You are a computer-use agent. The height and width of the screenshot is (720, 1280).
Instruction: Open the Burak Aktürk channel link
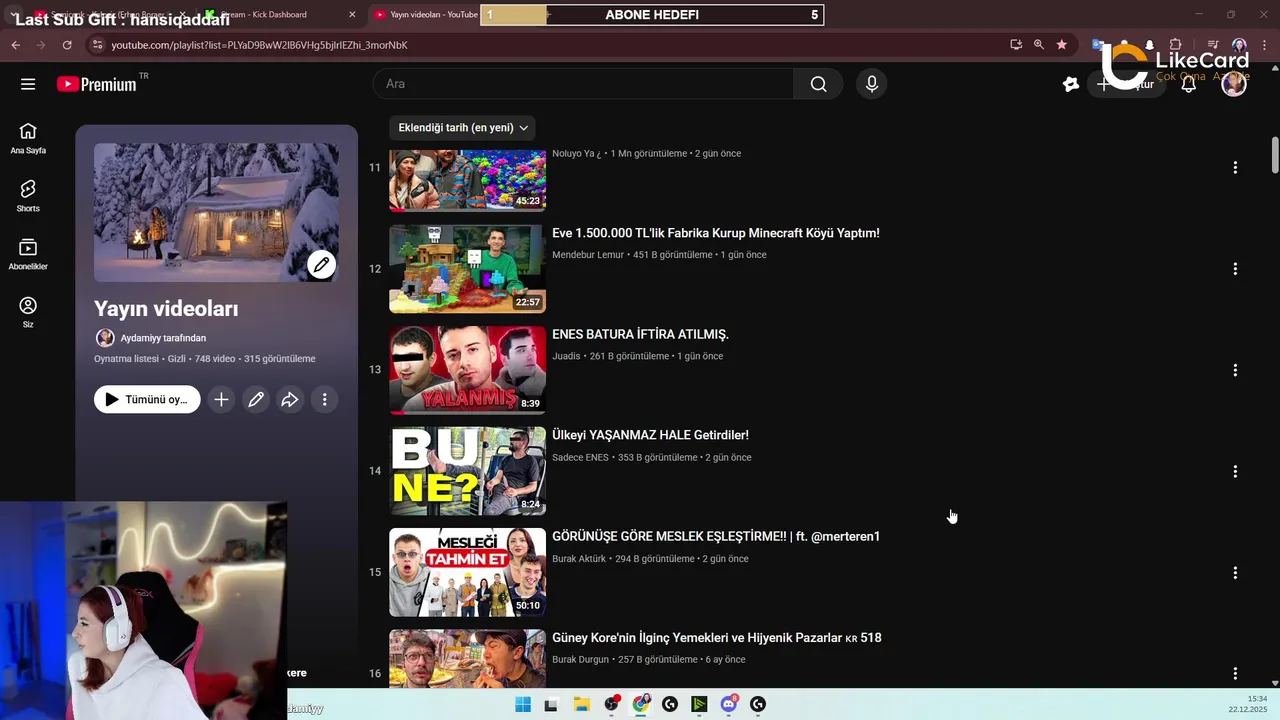[x=579, y=559]
